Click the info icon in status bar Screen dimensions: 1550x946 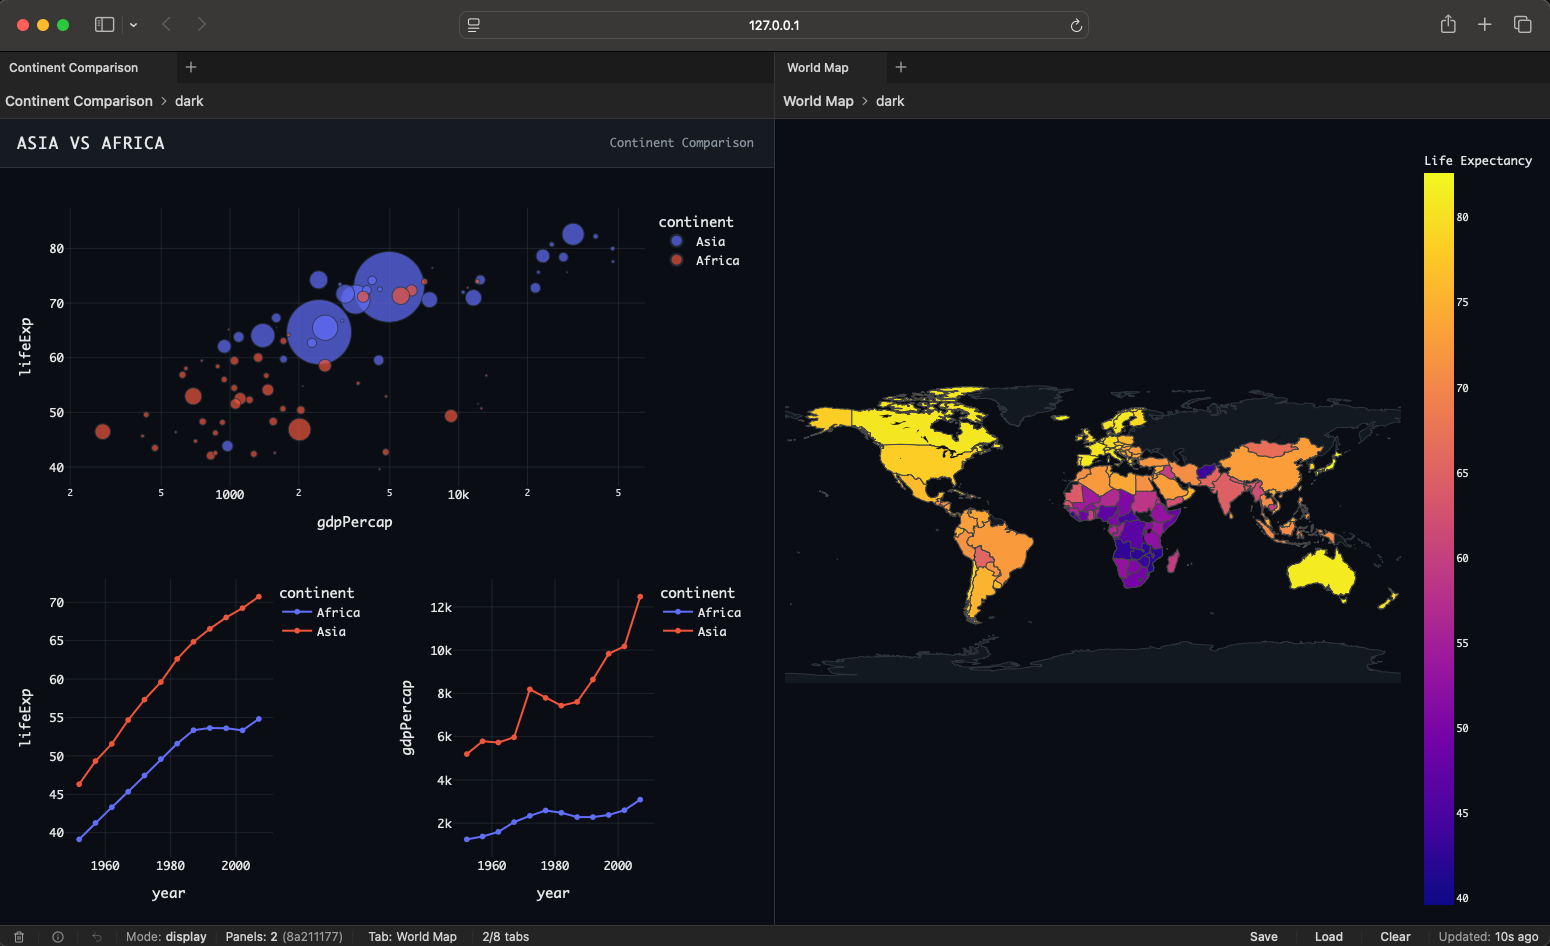pos(58,937)
